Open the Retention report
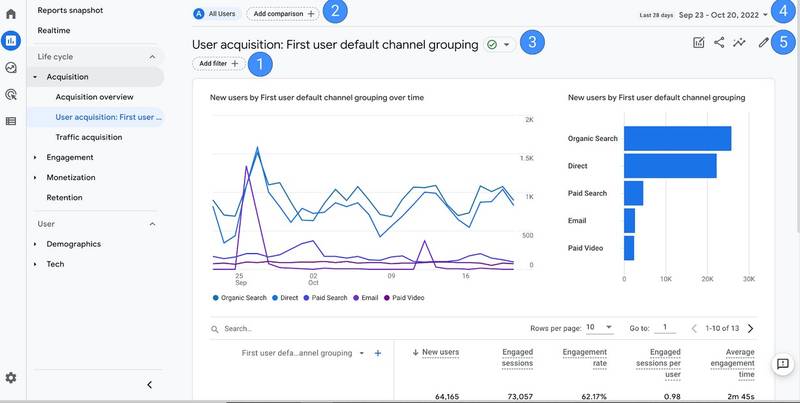Viewport: 800px width, 403px height. pyautogui.click(x=64, y=197)
